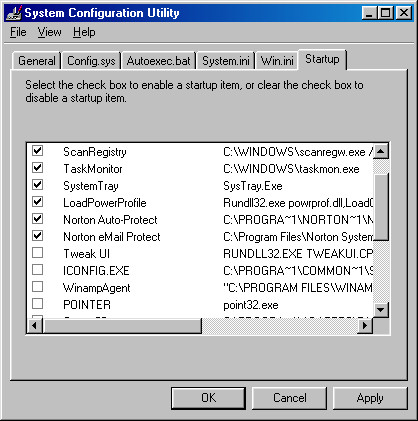418x421 pixels.
Task: Check the ICONFIG.EXE startup item
Action: 38,270
